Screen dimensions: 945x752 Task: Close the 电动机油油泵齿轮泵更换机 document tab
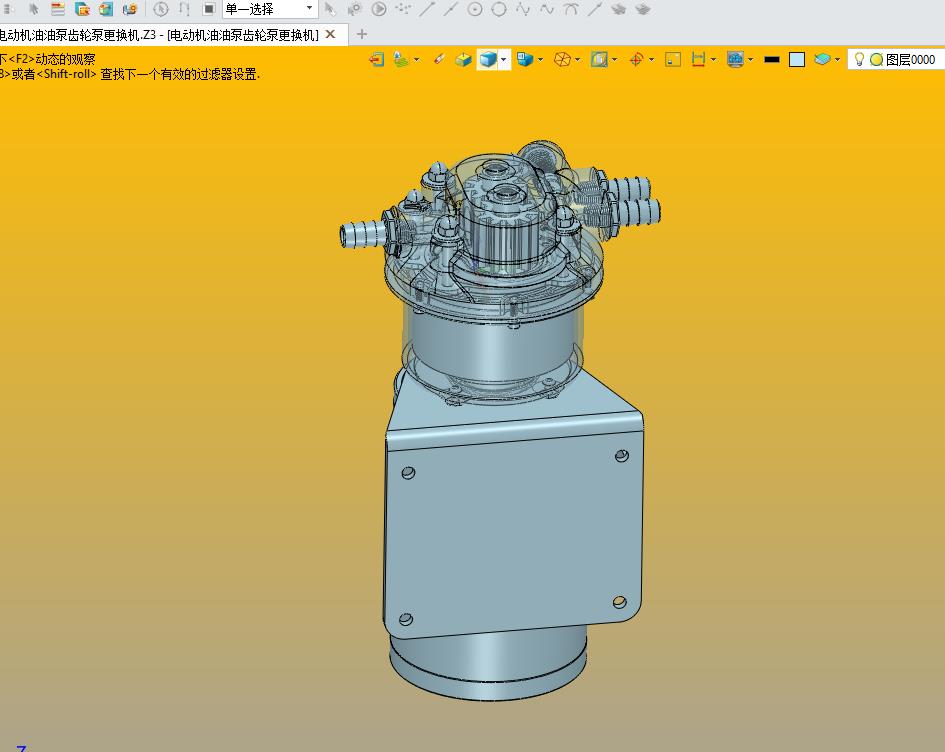[x=330, y=34]
